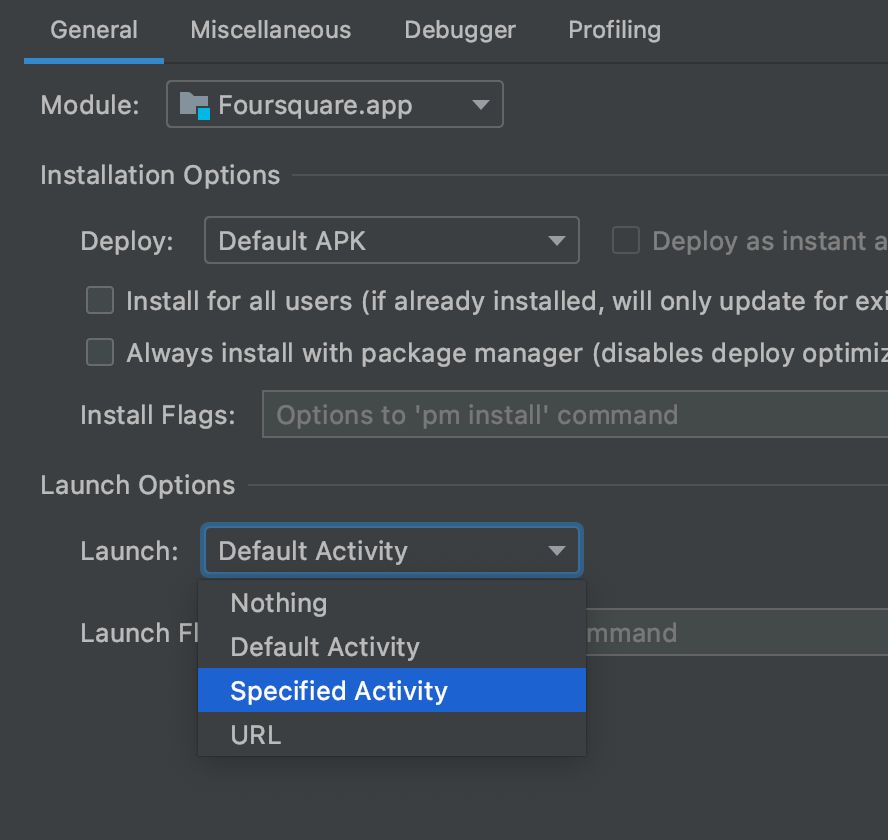Select URL from the launch options
This screenshot has height=840, width=888.
[x=392, y=734]
